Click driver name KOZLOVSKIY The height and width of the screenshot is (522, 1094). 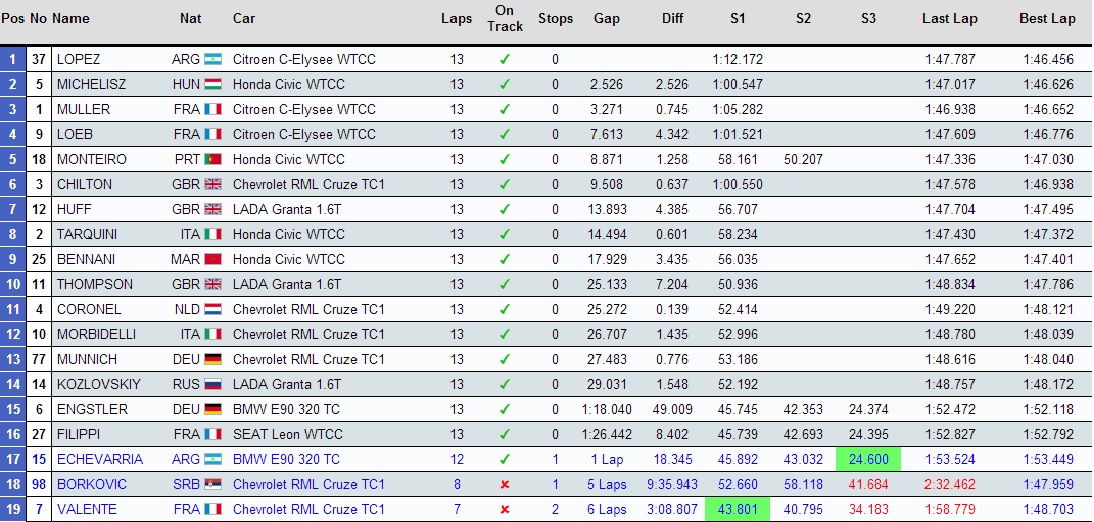[x=98, y=385]
